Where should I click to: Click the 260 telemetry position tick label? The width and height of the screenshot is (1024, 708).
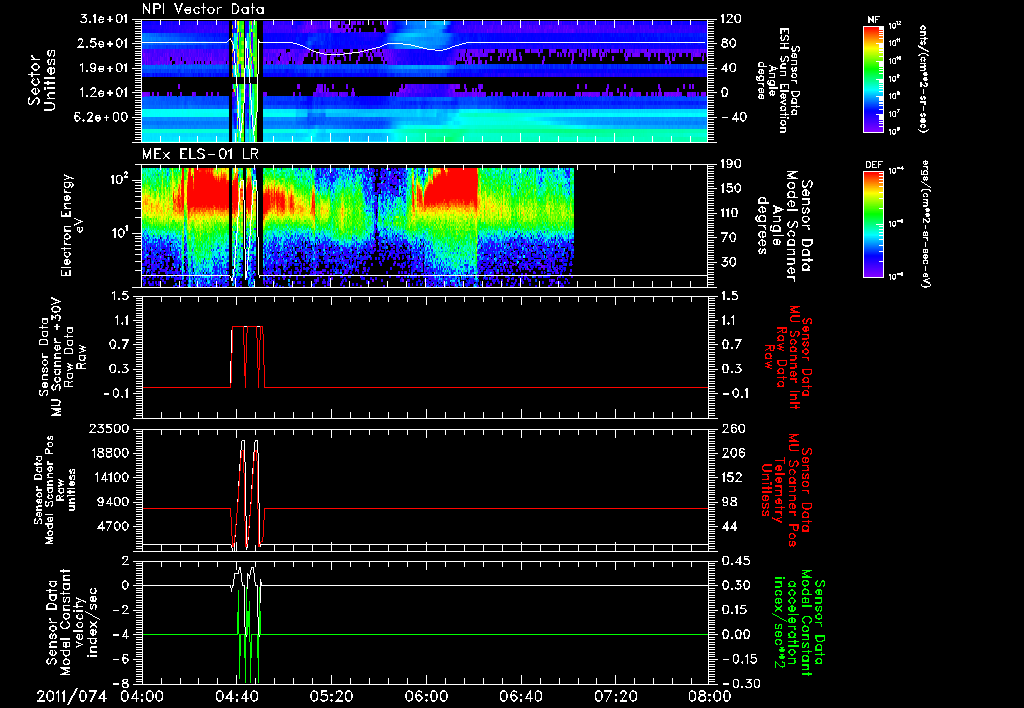pos(731,428)
